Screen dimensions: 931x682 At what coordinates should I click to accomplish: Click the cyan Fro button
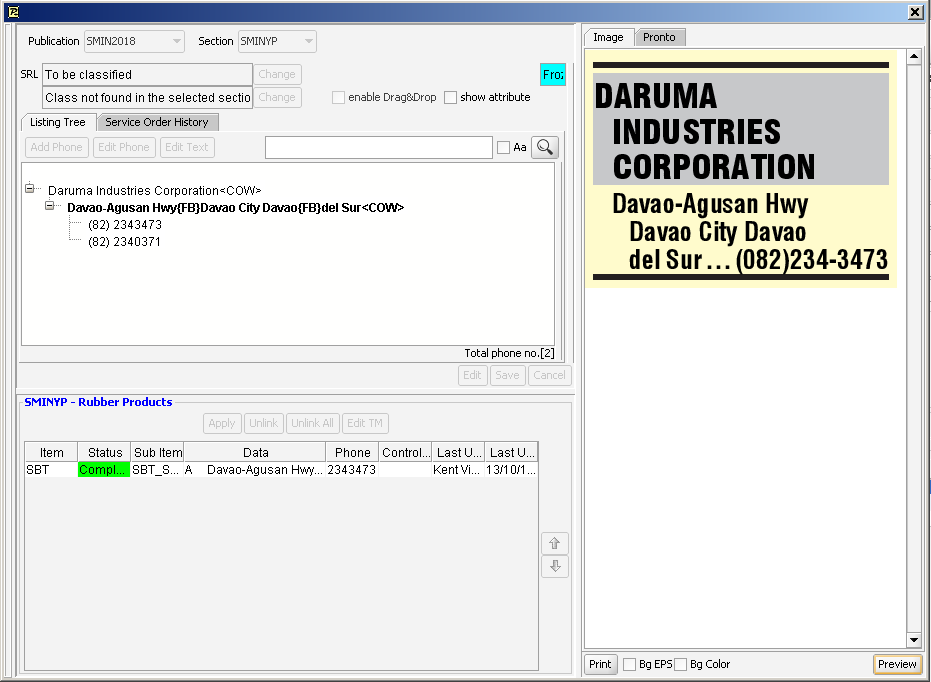(x=553, y=75)
